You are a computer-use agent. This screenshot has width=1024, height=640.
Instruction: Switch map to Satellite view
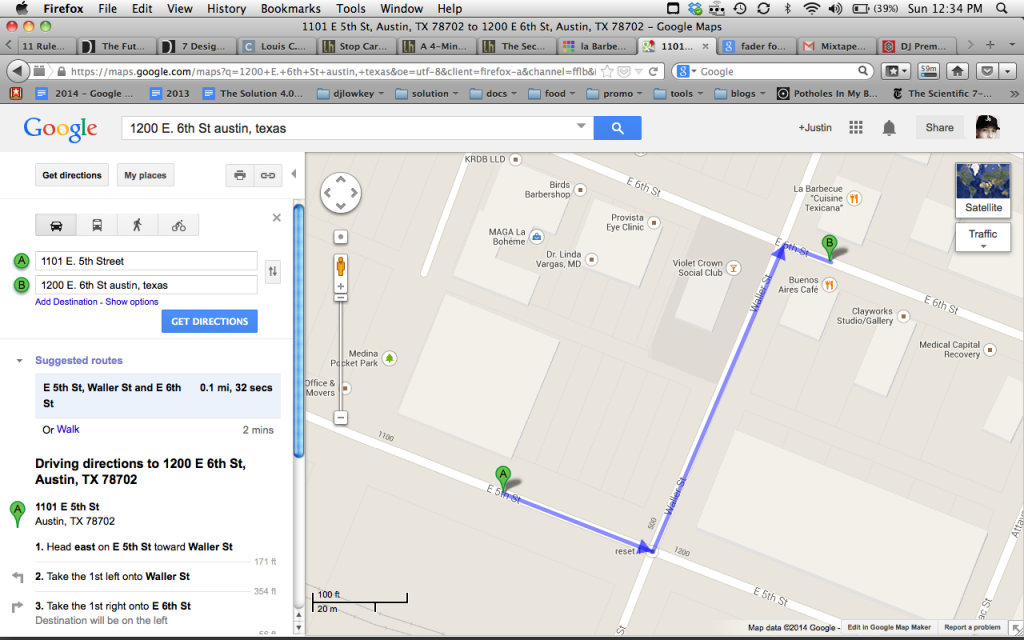[x=983, y=190]
